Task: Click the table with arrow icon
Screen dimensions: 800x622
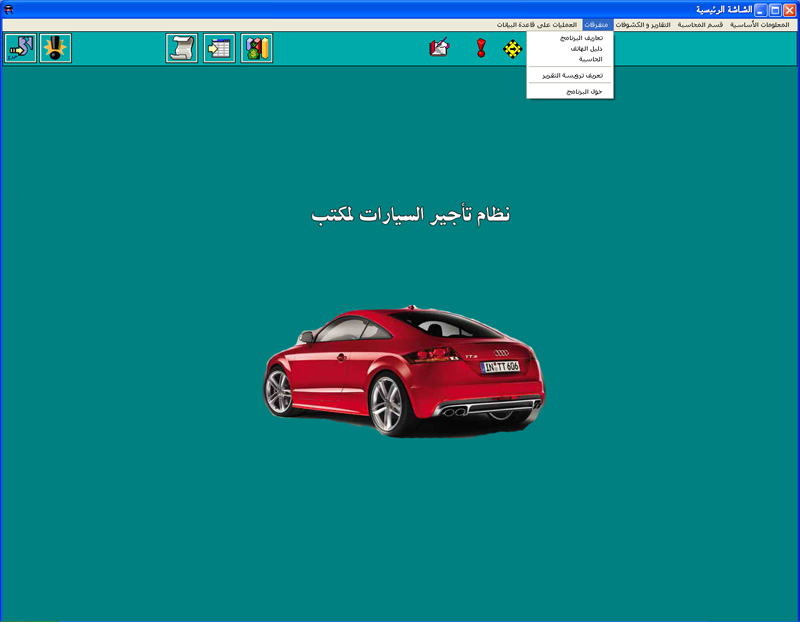Action: point(219,48)
